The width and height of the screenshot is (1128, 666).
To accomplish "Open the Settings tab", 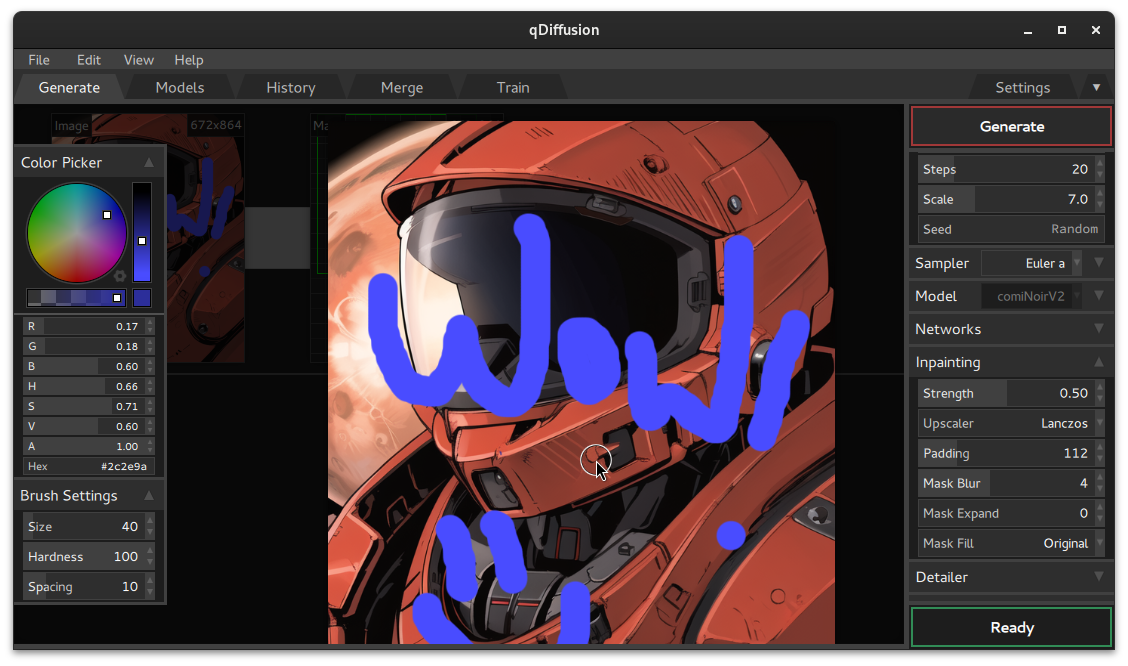I will tap(1022, 88).
